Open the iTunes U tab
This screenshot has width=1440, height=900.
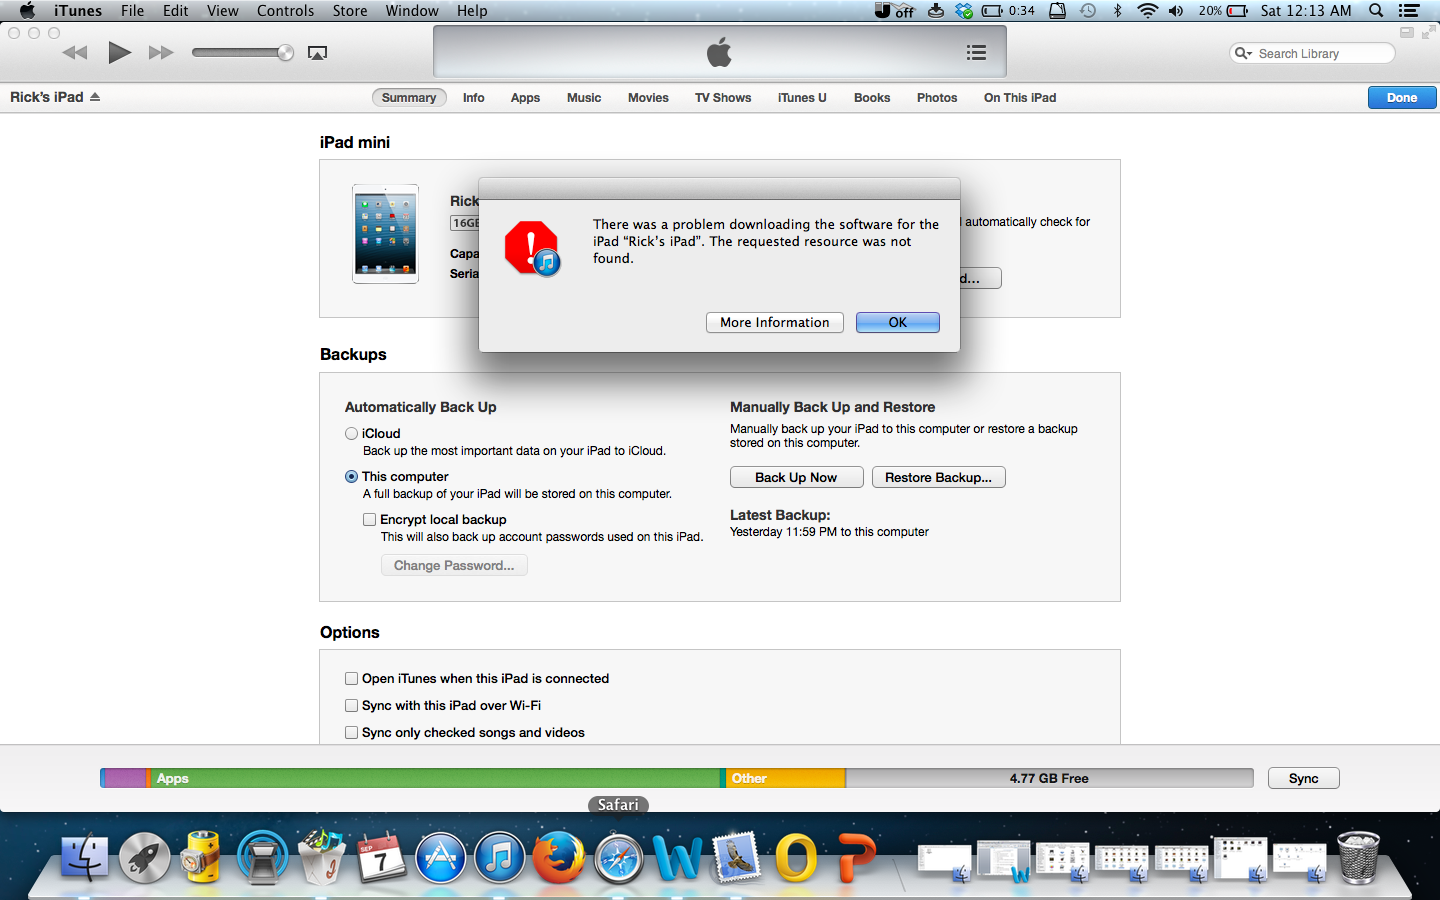pos(802,97)
